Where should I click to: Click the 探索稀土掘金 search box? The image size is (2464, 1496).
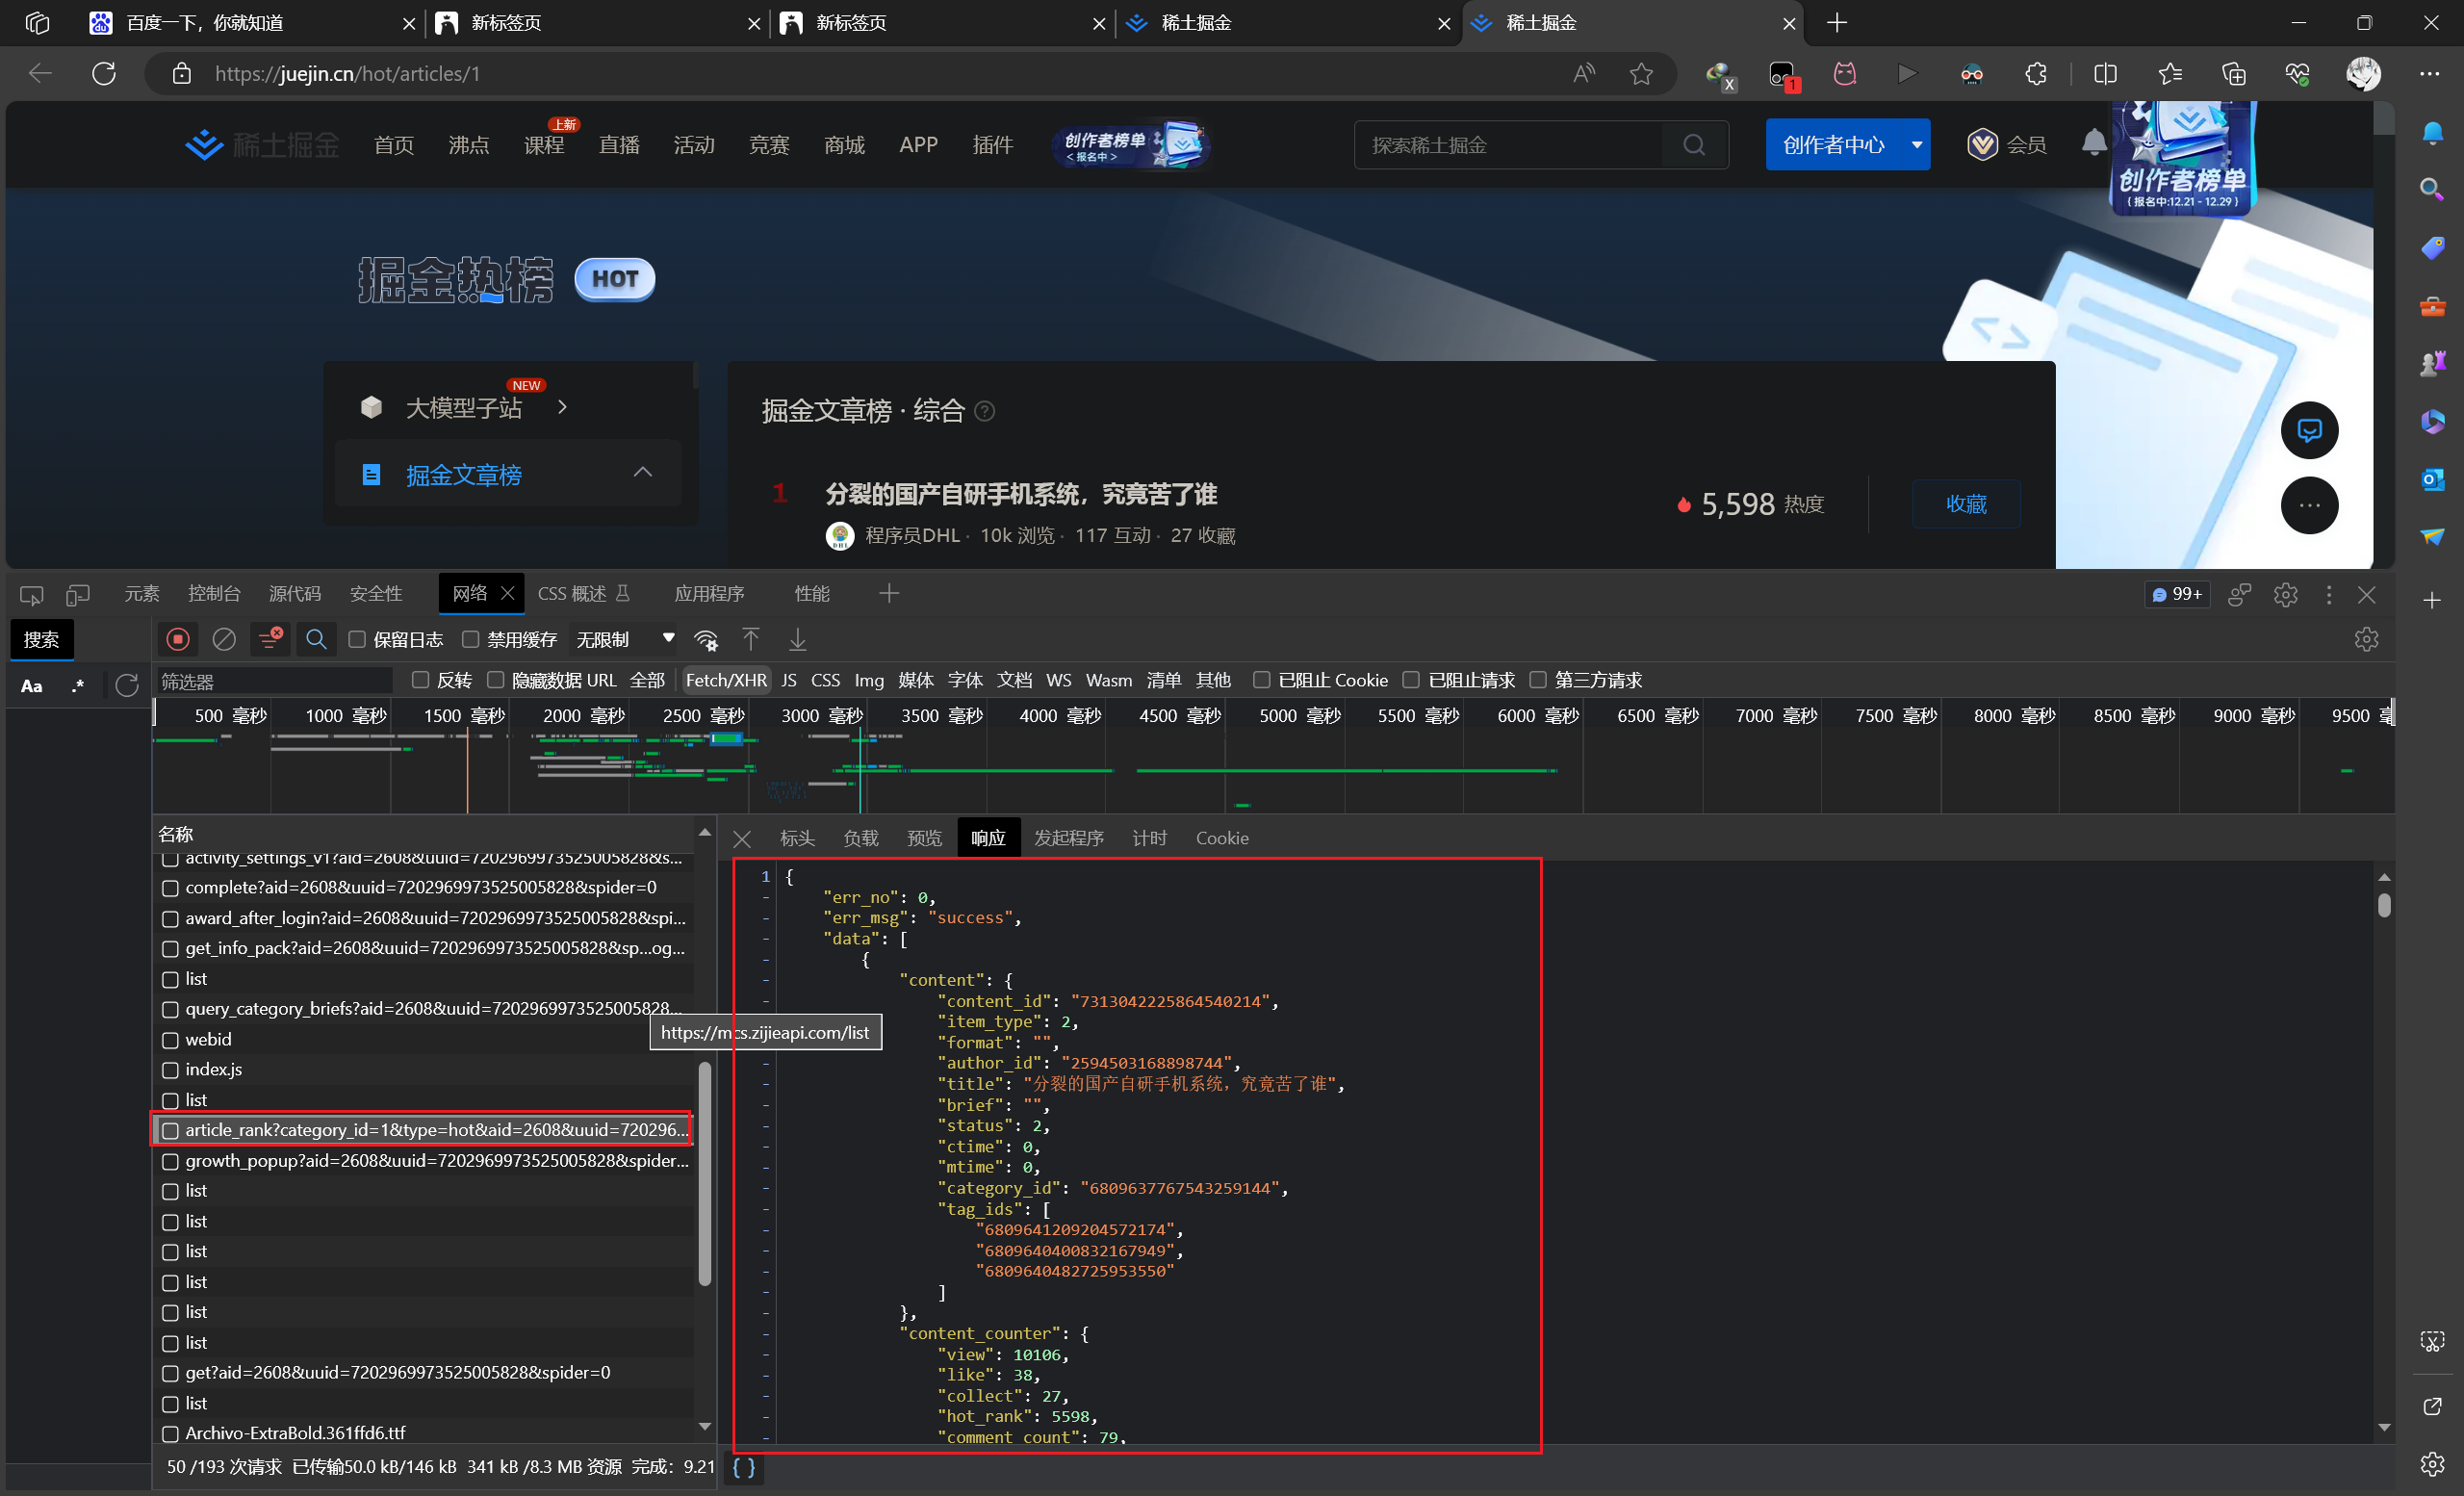[x=1508, y=145]
